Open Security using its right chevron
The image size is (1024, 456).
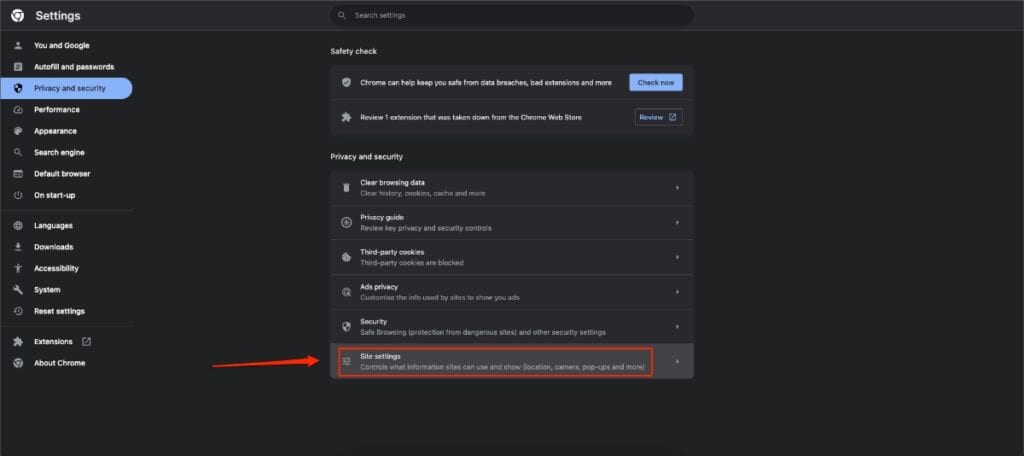[x=677, y=327]
